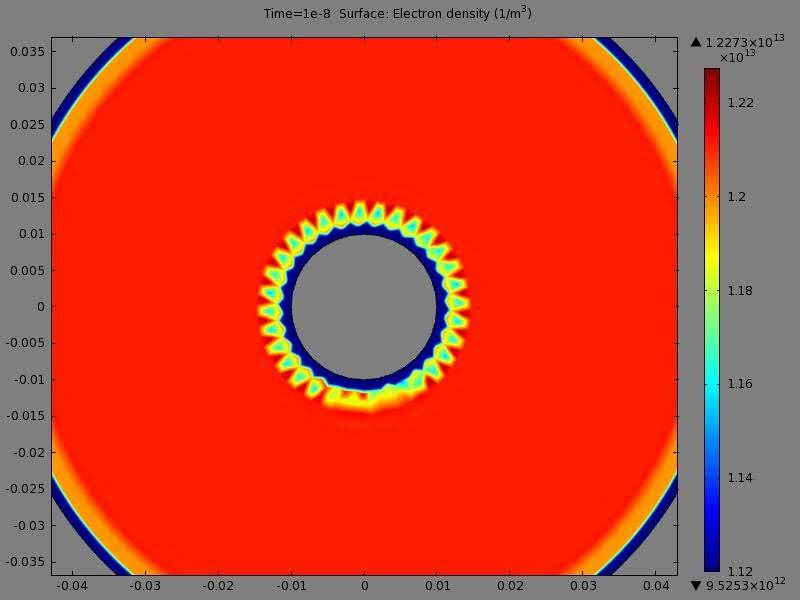Click the downward triangle minimum marker
This screenshot has height=600, width=800.
696,585
